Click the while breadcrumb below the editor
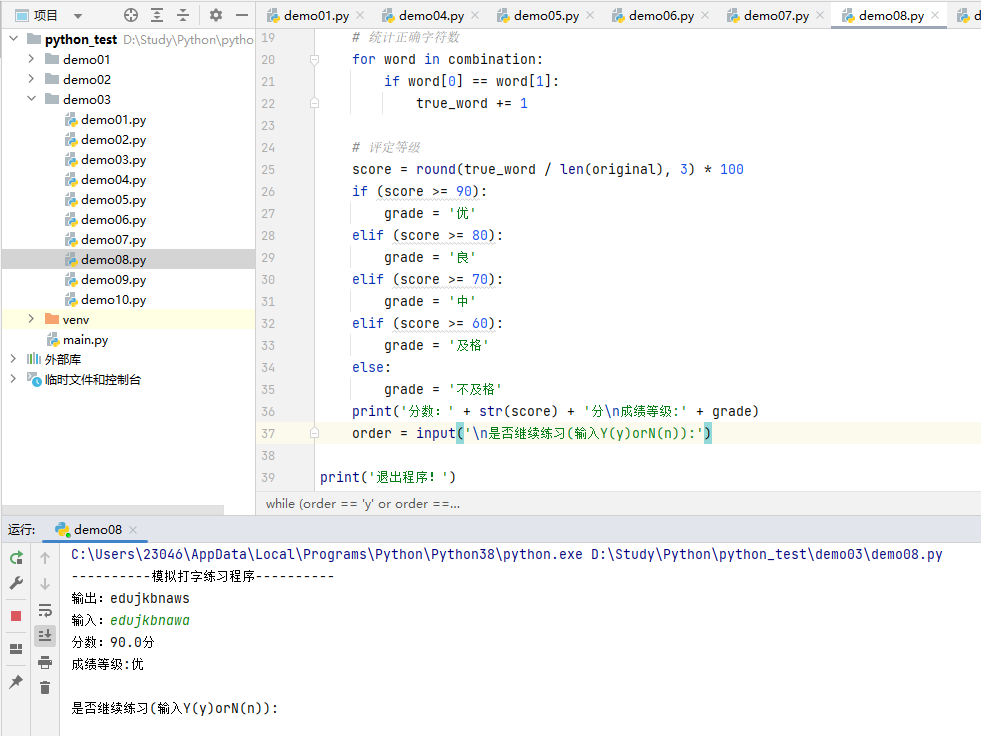Viewport: 981px width, 736px height. [362, 504]
